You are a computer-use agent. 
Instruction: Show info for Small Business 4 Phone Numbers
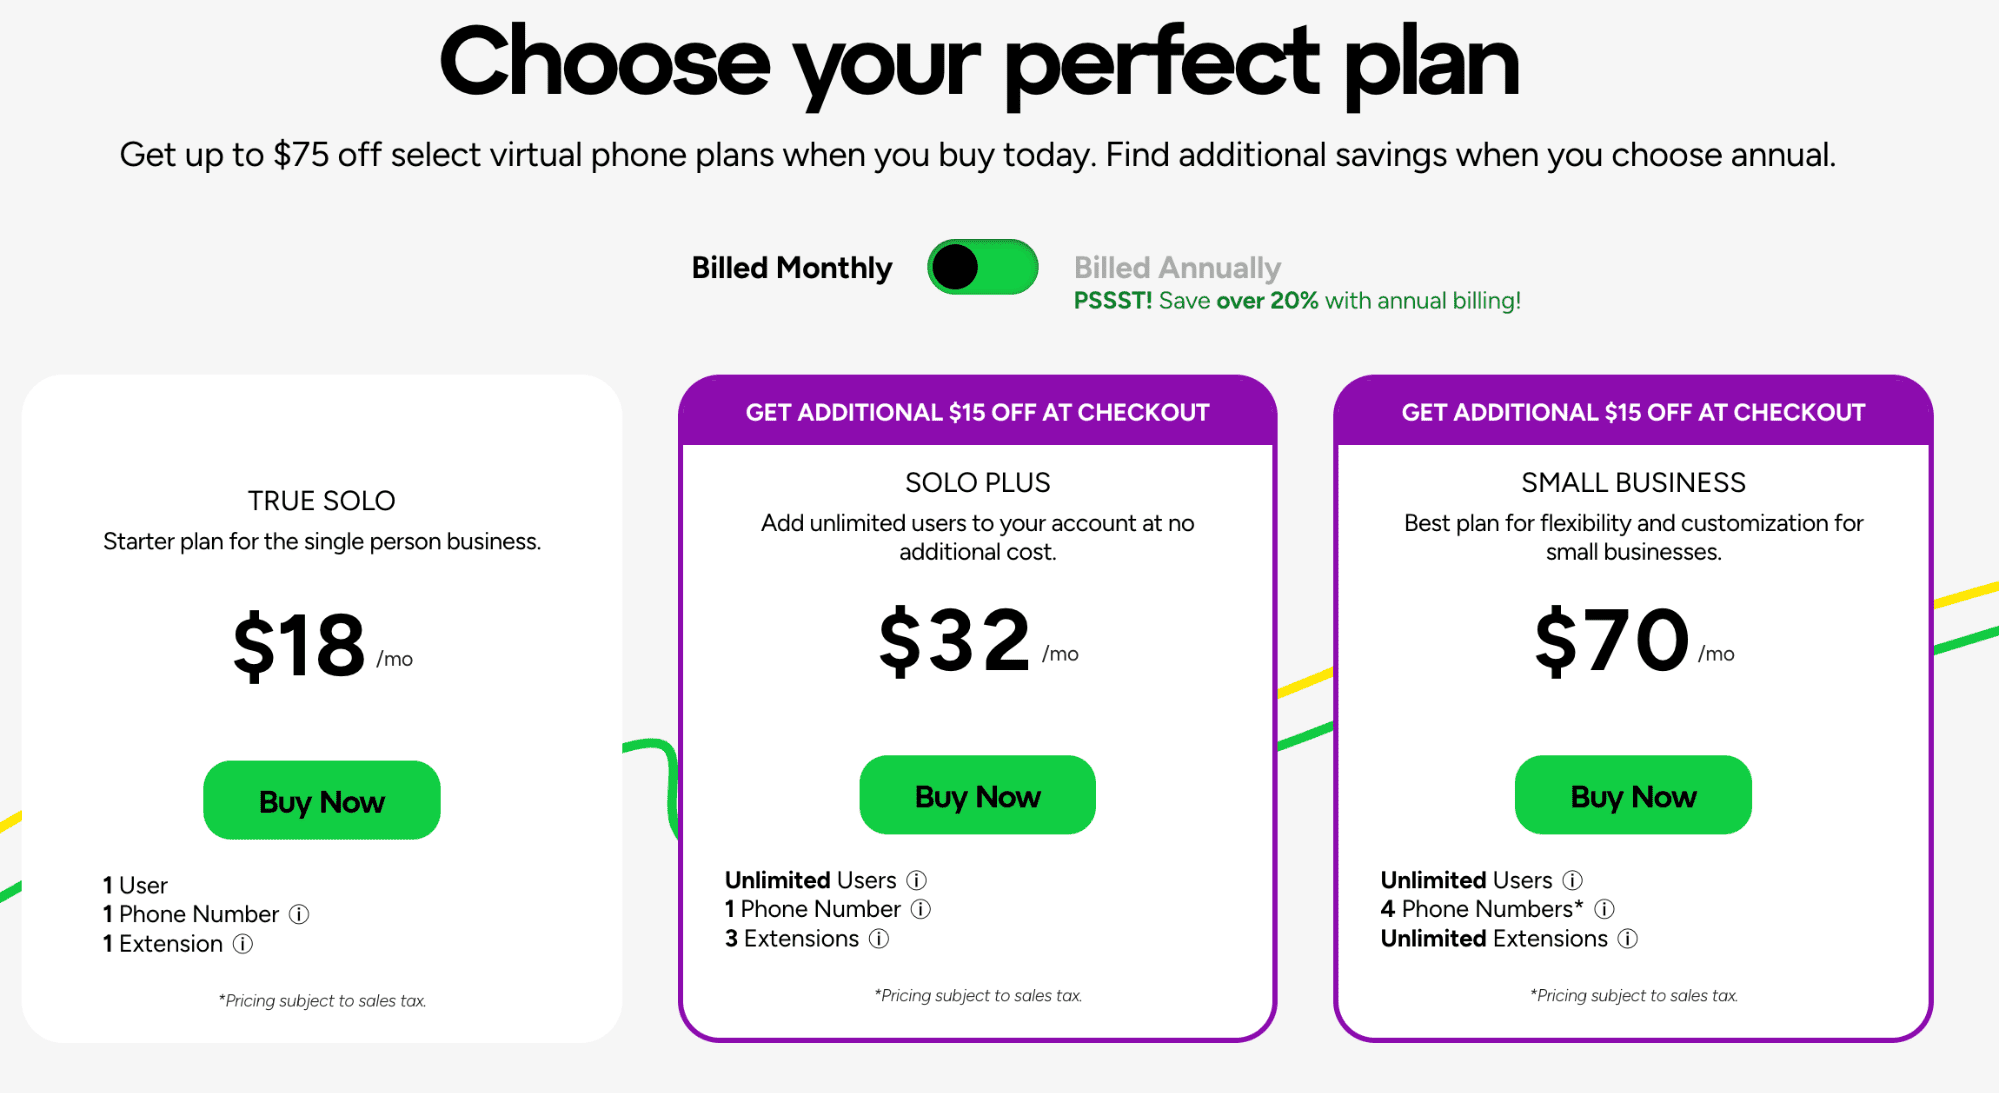1605,909
